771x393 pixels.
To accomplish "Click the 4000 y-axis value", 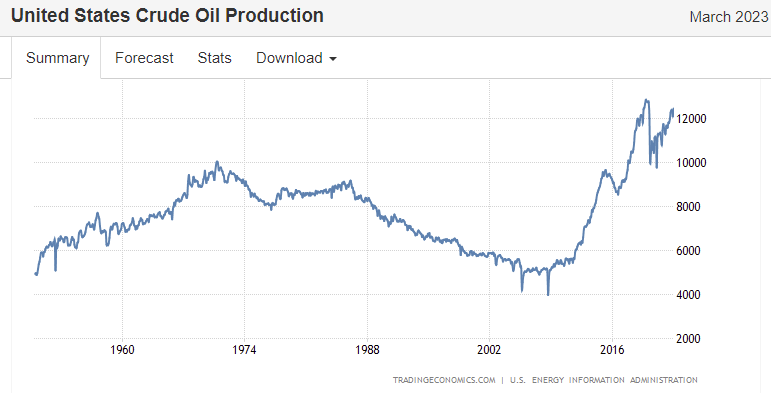I will point(688,295).
